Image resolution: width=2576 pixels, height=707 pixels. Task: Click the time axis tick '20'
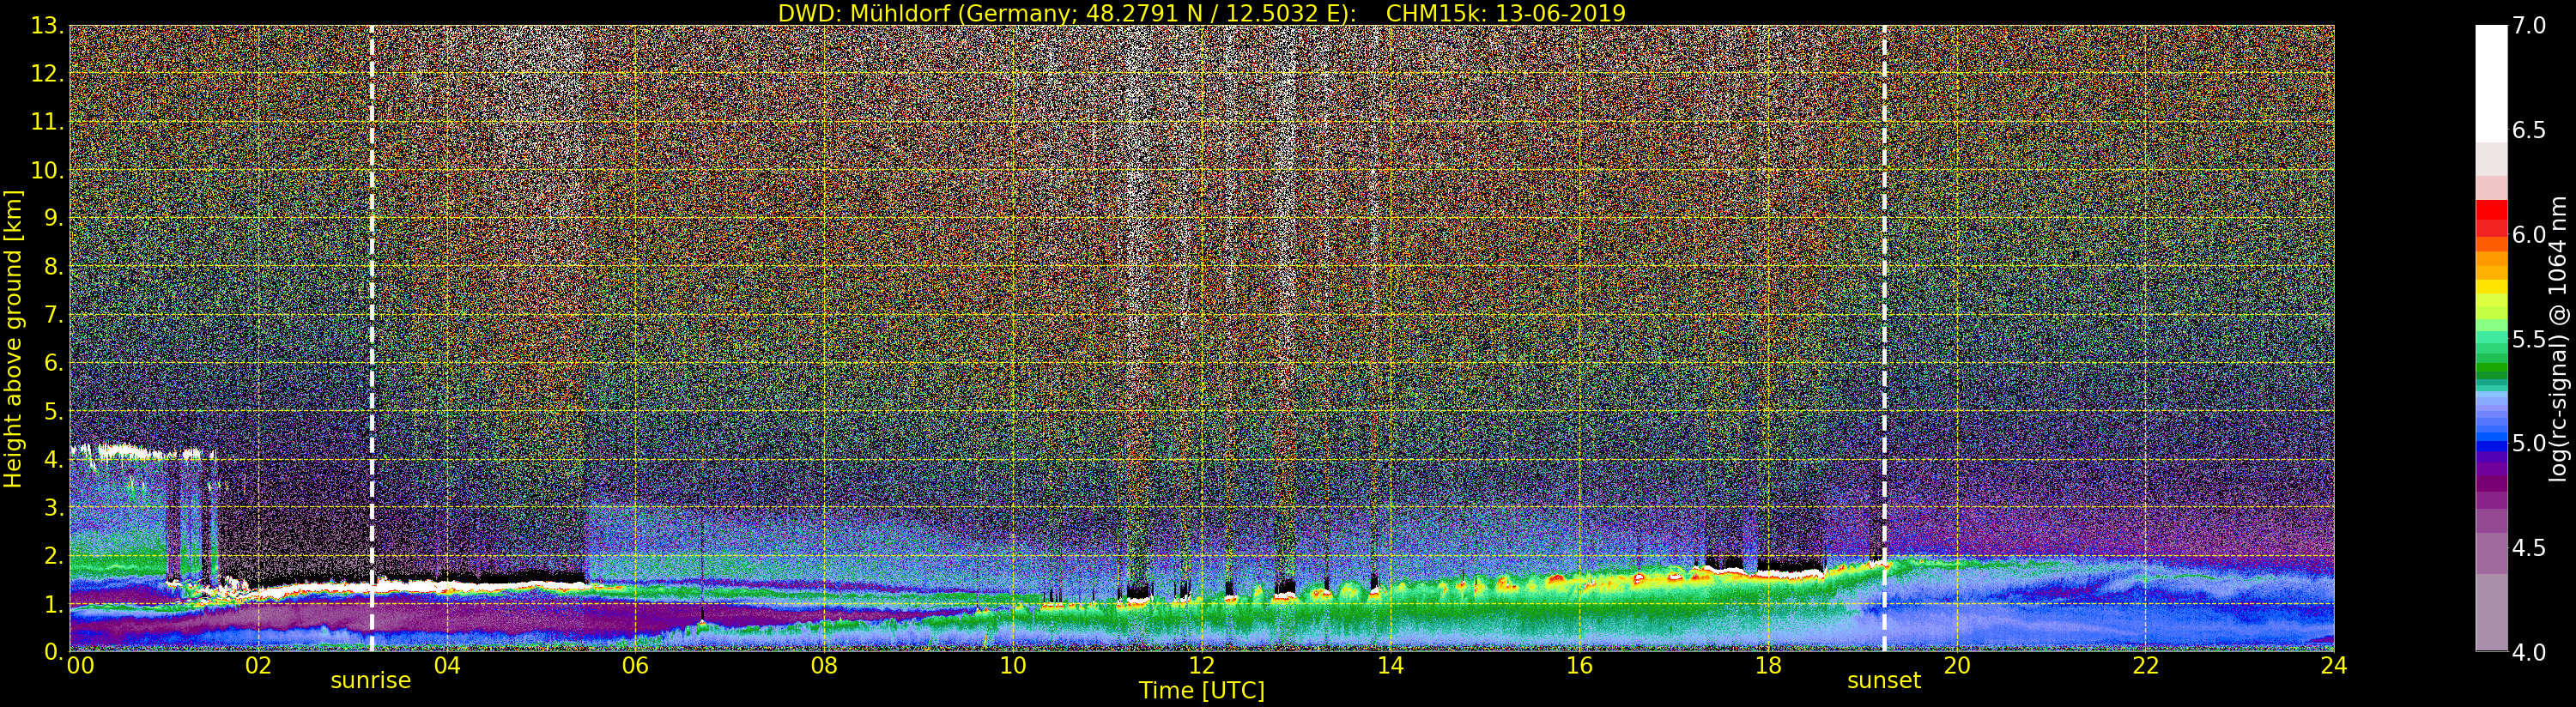(x=1956, y=665)
